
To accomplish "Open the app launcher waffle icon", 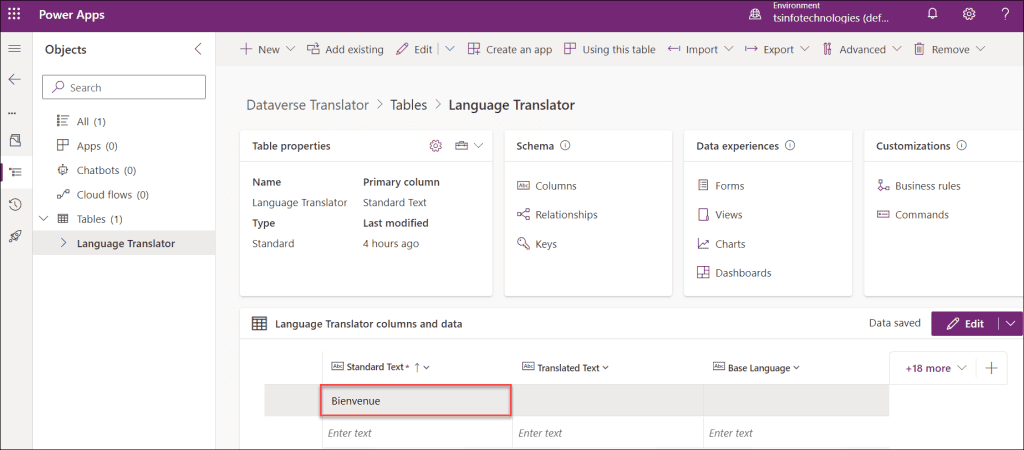I will (x=14, y=14).
